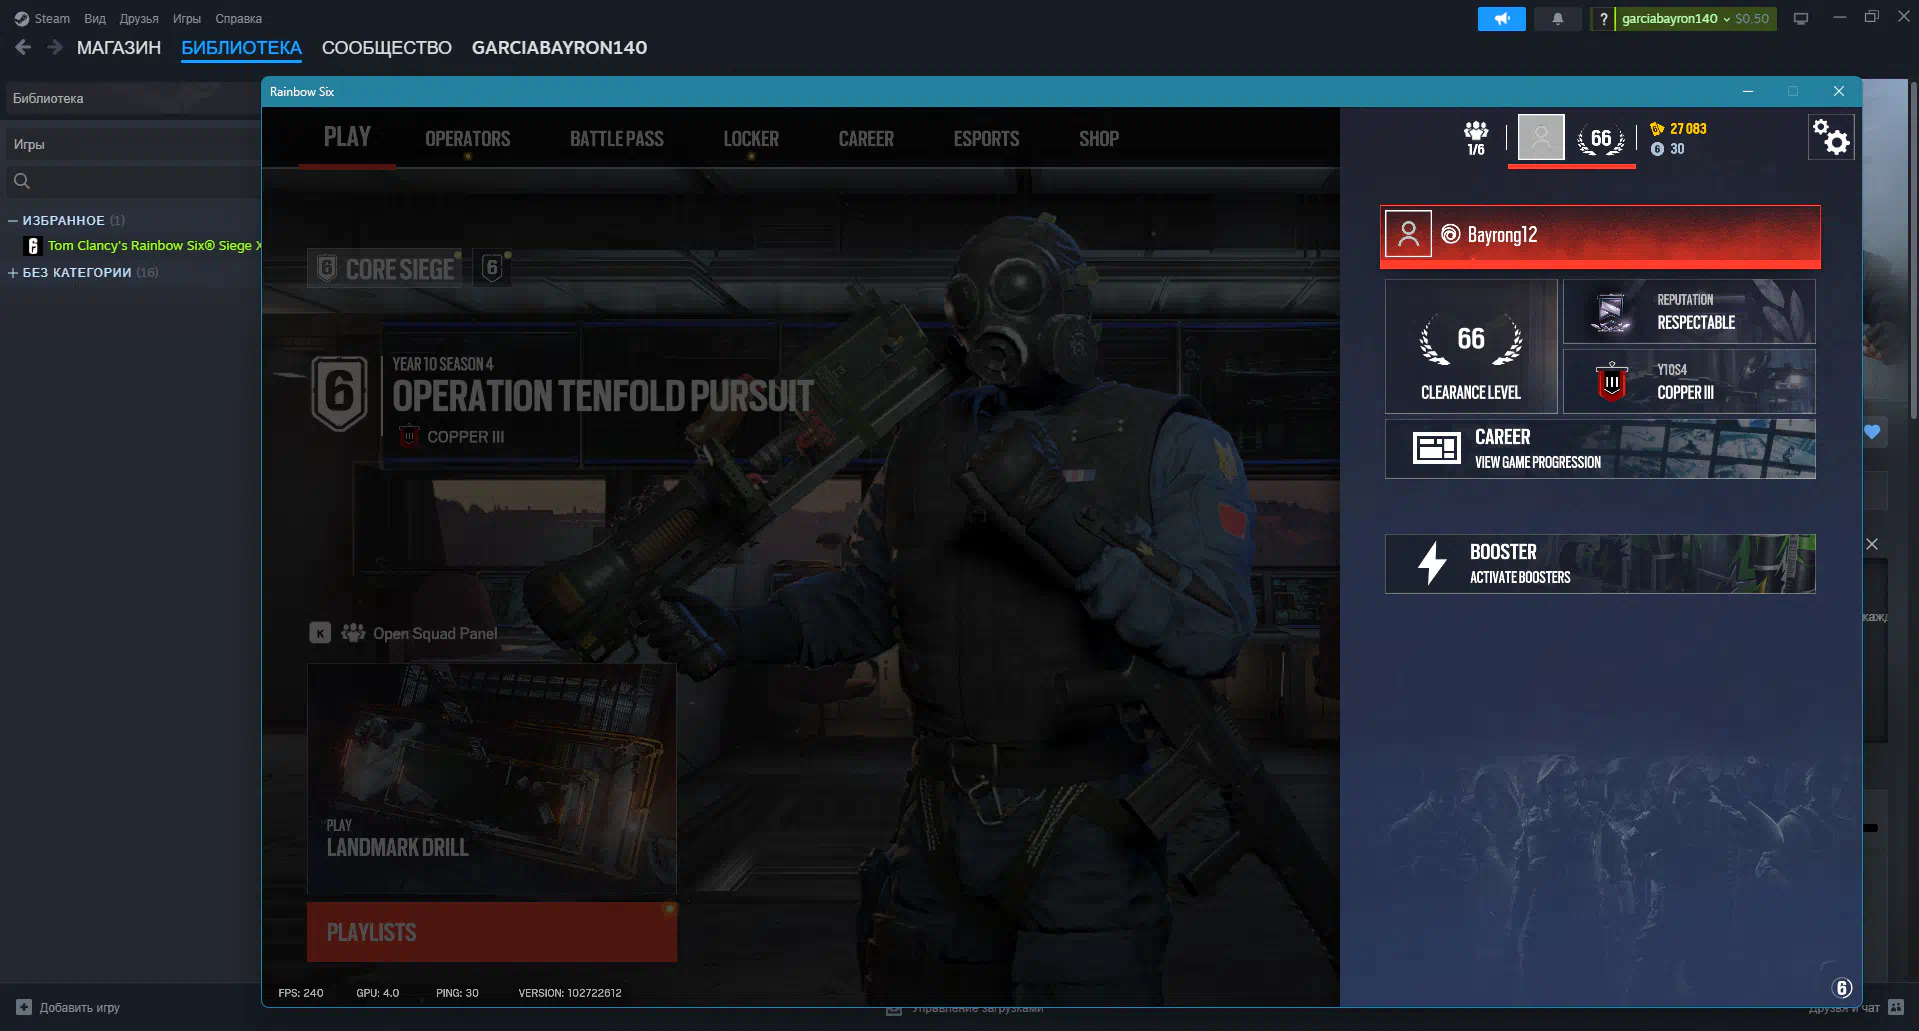Expand the БЕЗ КАТЕГОРИИ category
Screen dimensions: 1919x1031
pos(13,272)
